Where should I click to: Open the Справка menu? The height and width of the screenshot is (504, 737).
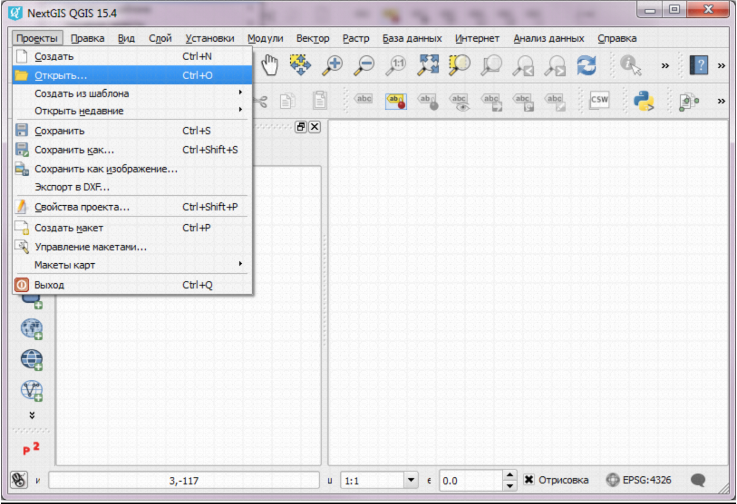click(617, 39)
